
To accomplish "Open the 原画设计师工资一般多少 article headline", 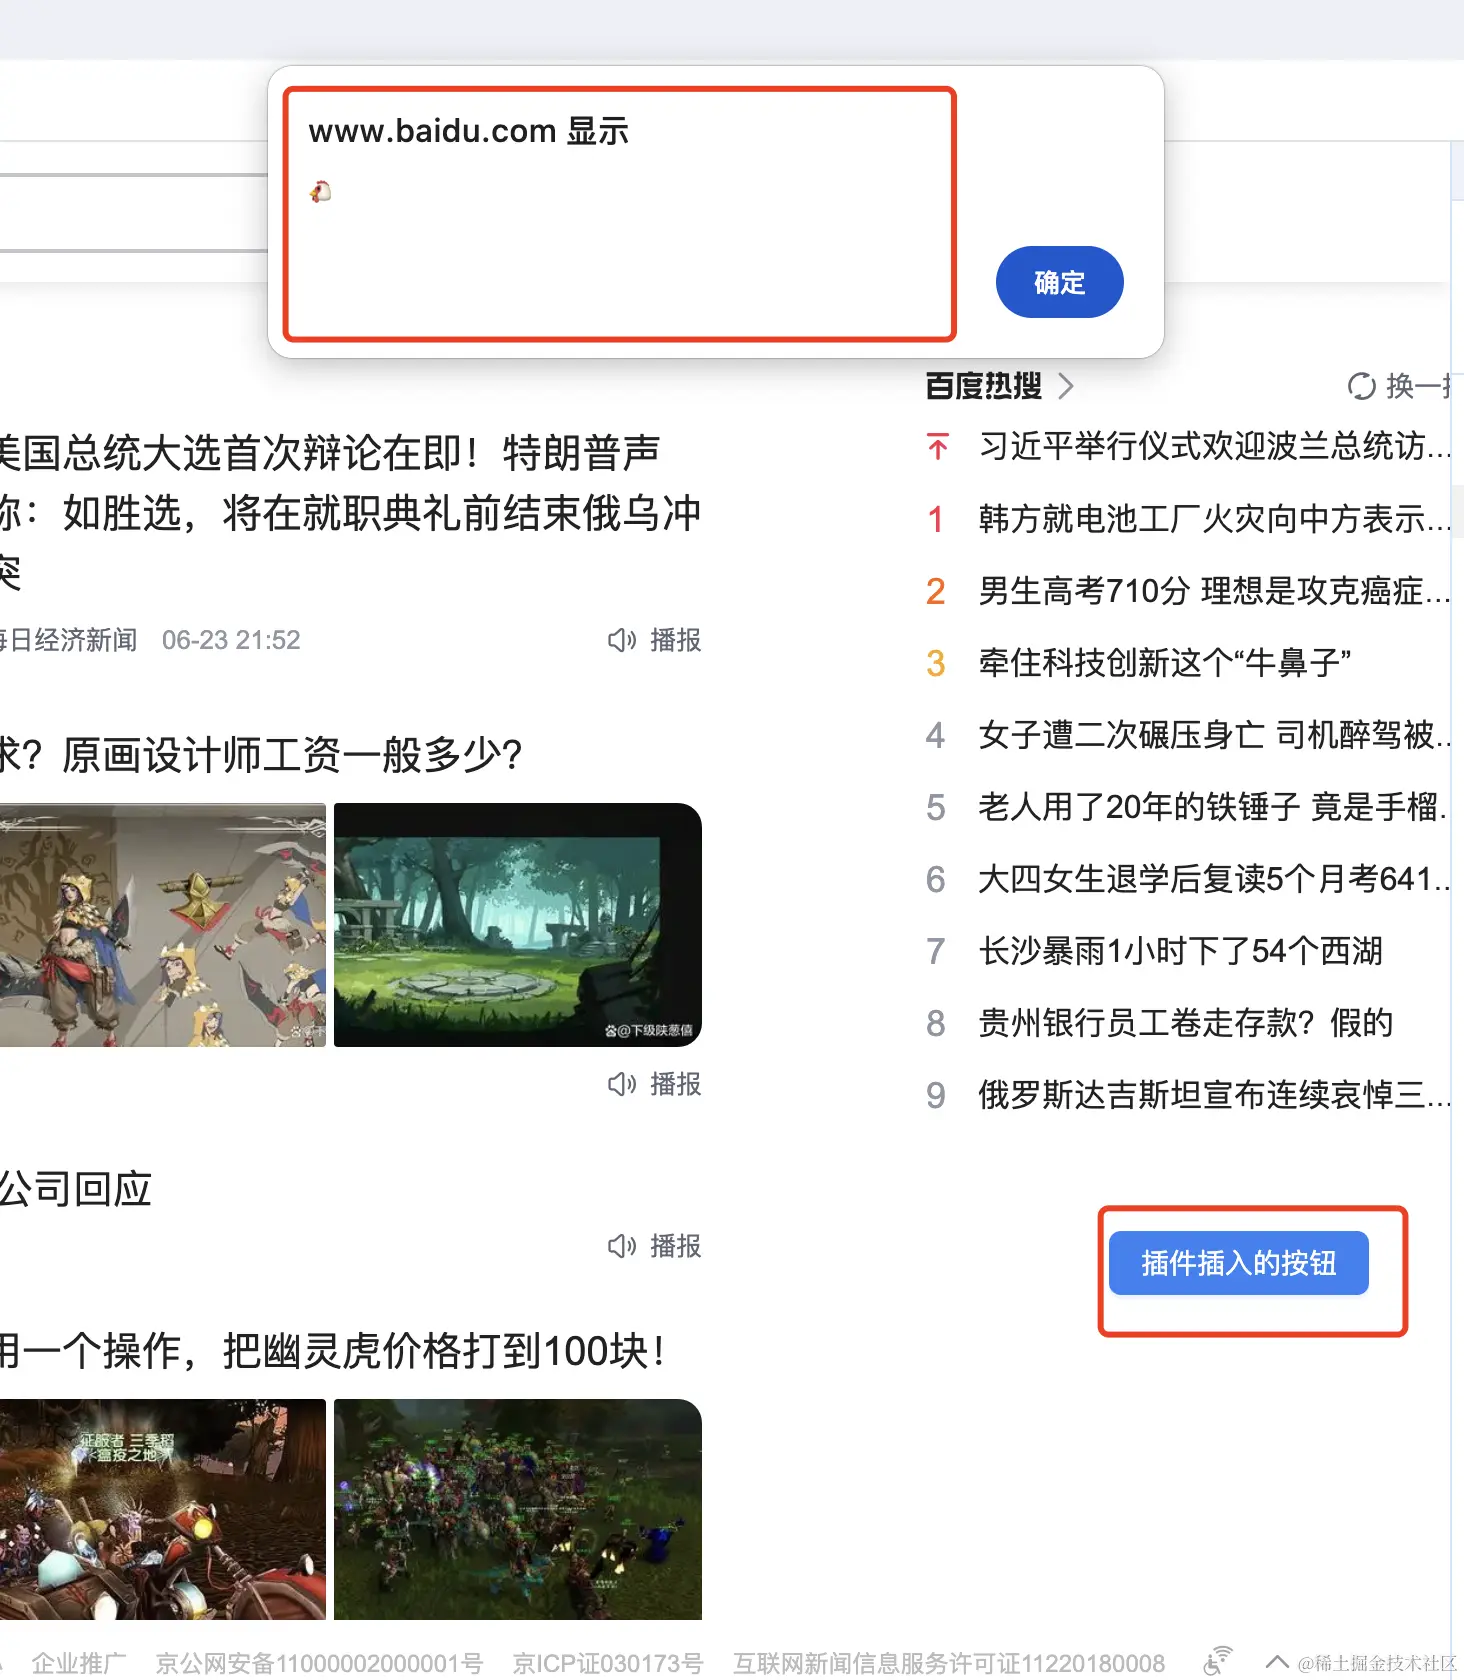I will [261, 755].
